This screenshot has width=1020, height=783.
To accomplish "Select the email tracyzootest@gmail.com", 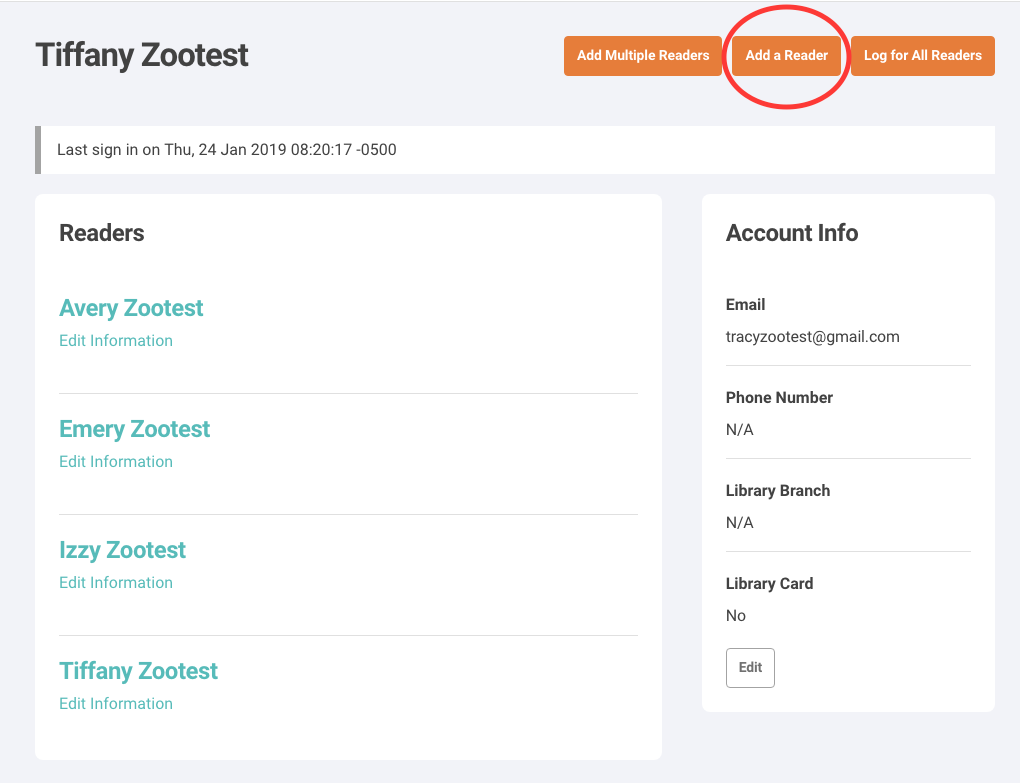I will [812, 337].
